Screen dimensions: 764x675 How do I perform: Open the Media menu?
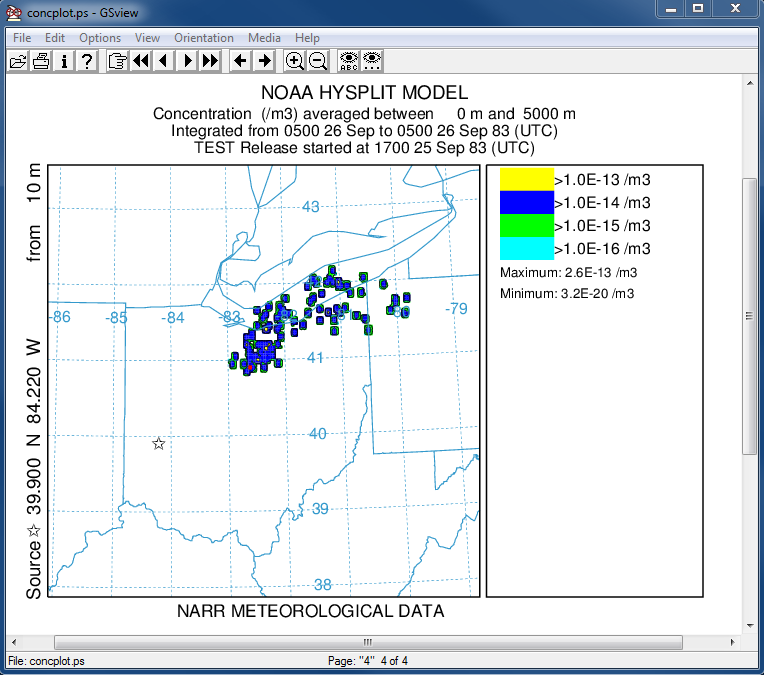coord(264,38)
